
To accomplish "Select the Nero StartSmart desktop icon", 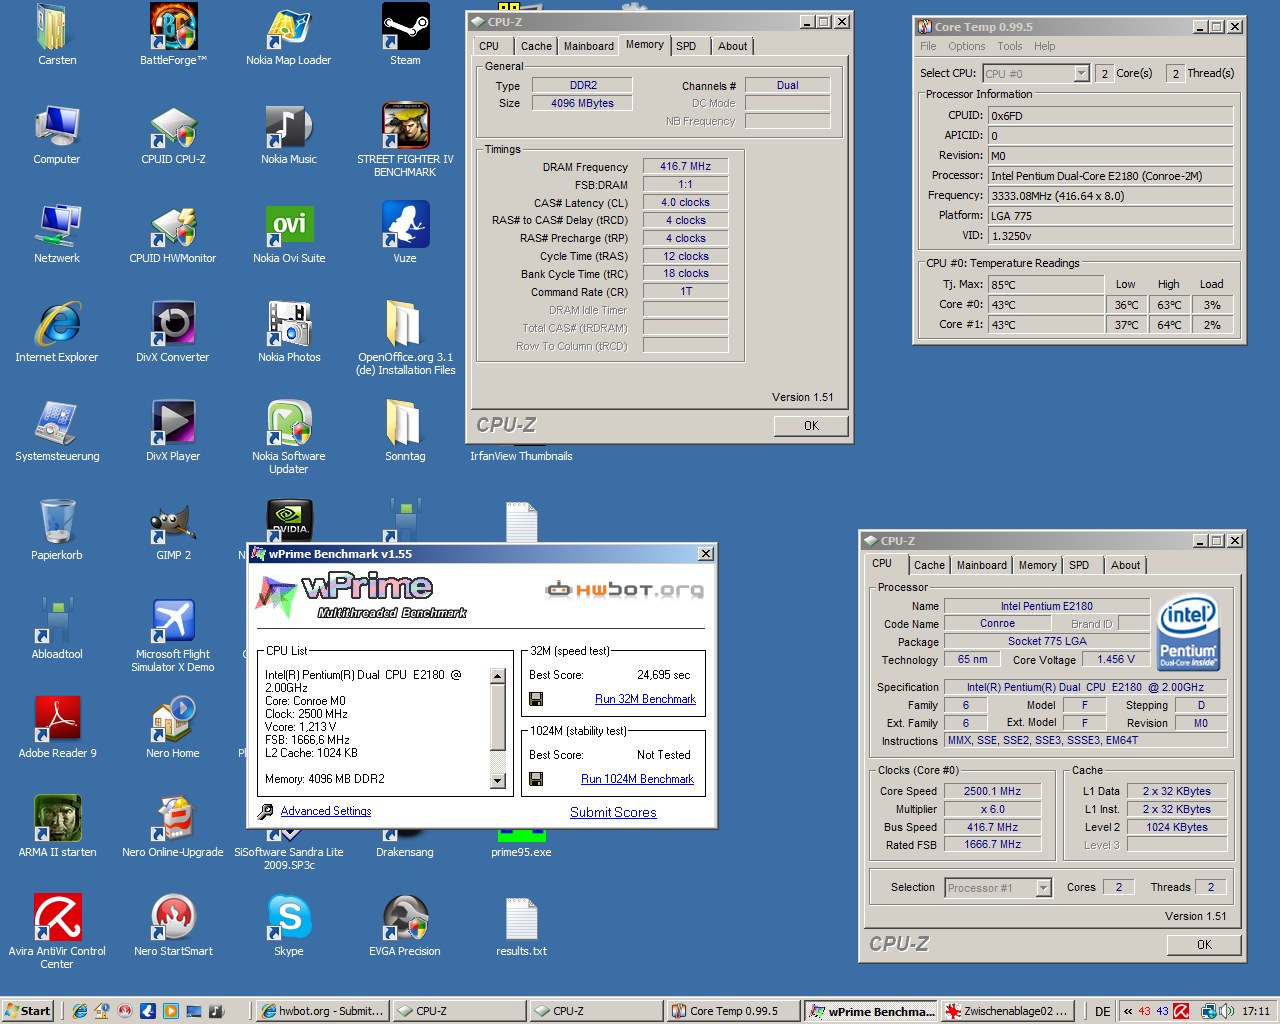I will coord(173,926).
